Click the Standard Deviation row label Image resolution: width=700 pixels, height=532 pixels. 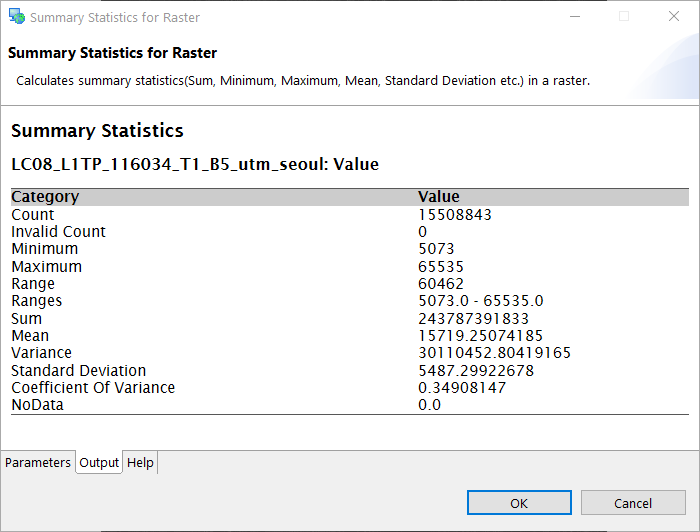[x=78, y=371]
